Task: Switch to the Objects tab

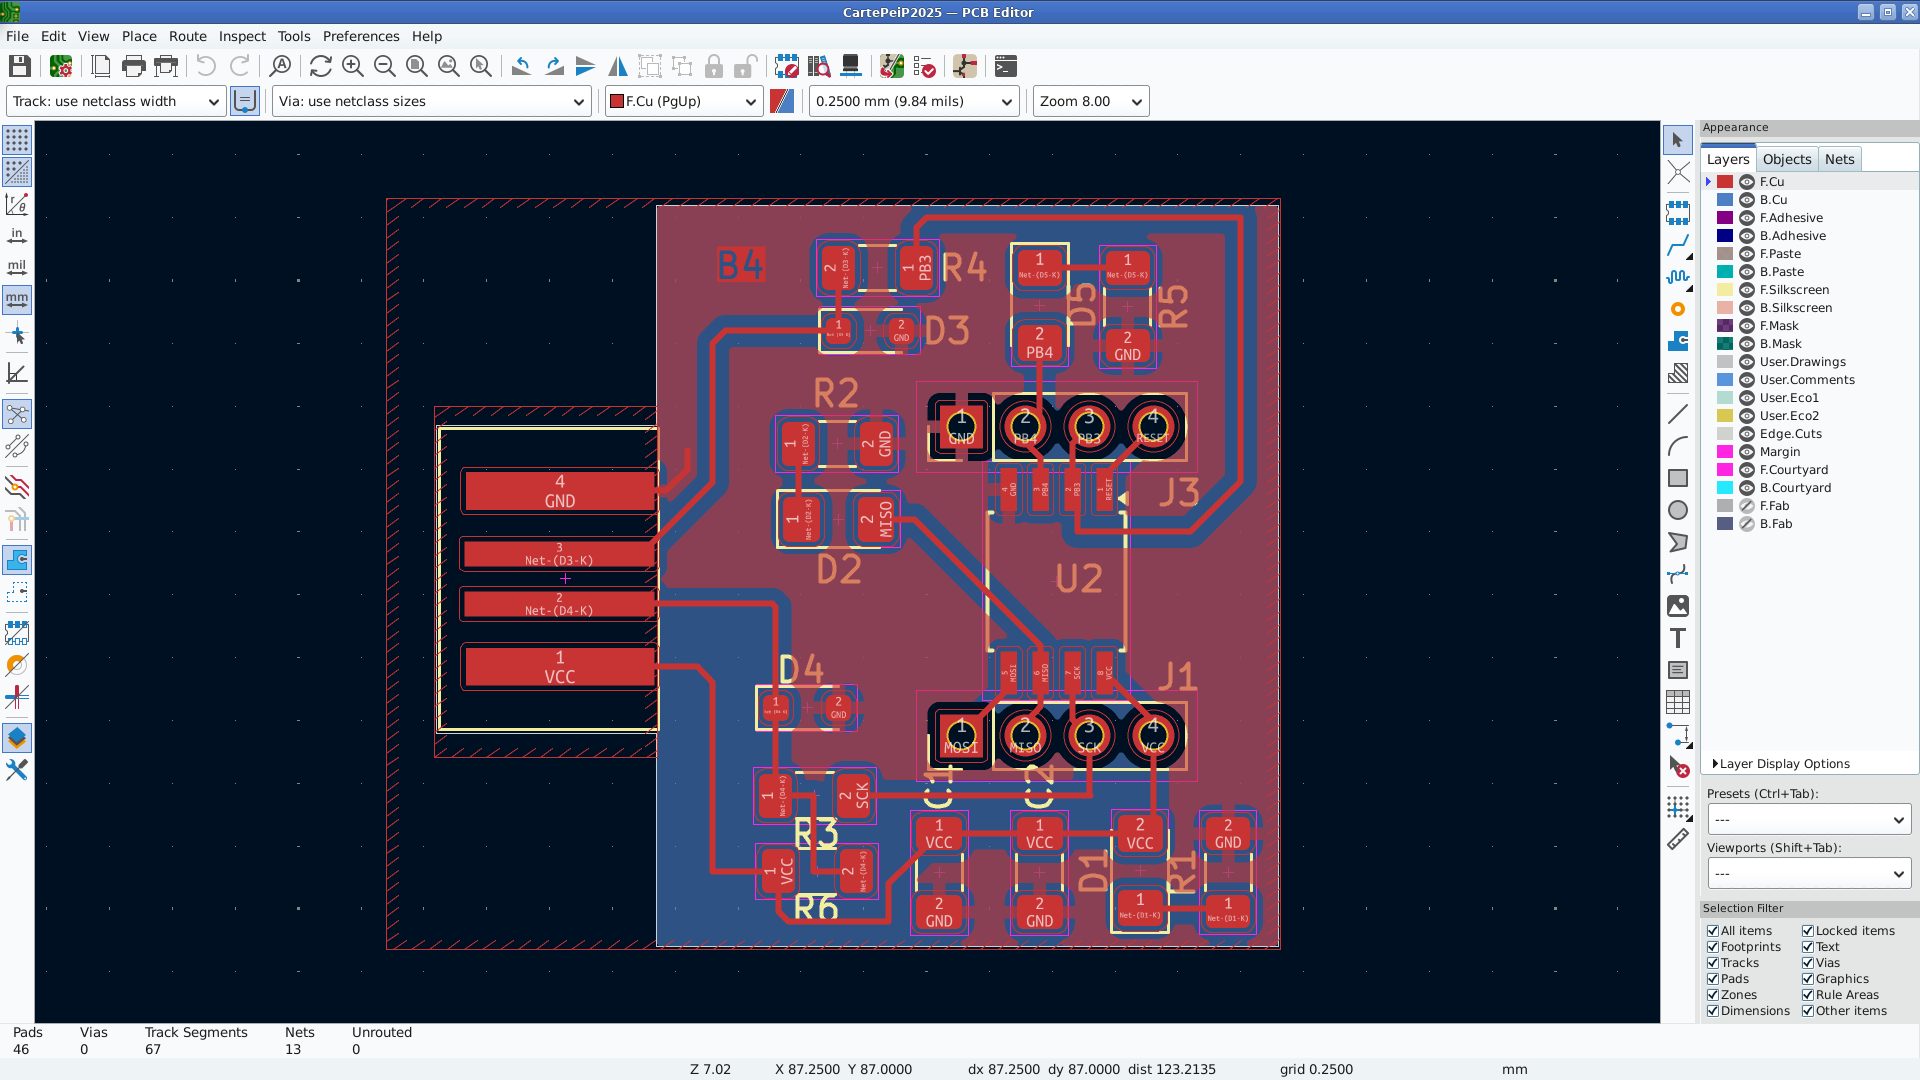Action: click(1786, 159)
